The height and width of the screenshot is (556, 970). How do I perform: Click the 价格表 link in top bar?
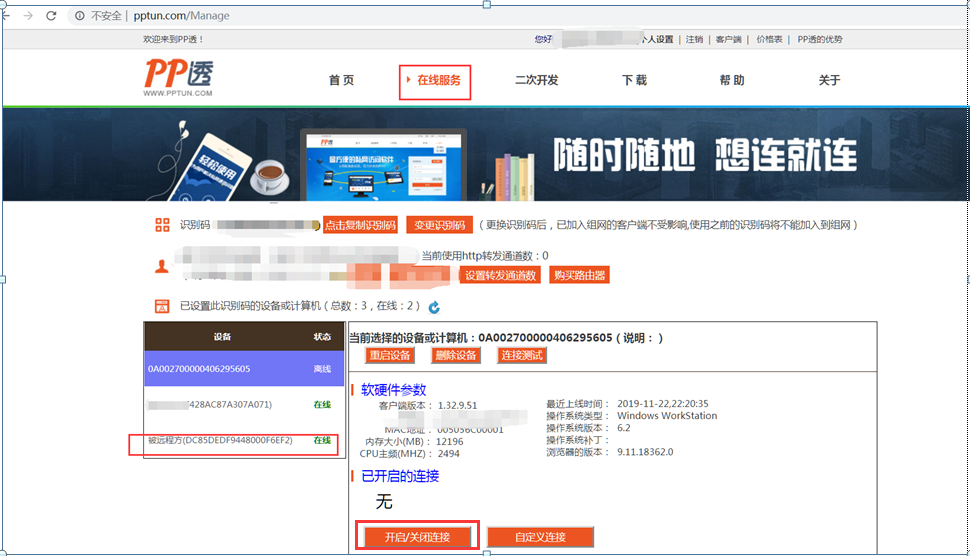click(769, 39)
